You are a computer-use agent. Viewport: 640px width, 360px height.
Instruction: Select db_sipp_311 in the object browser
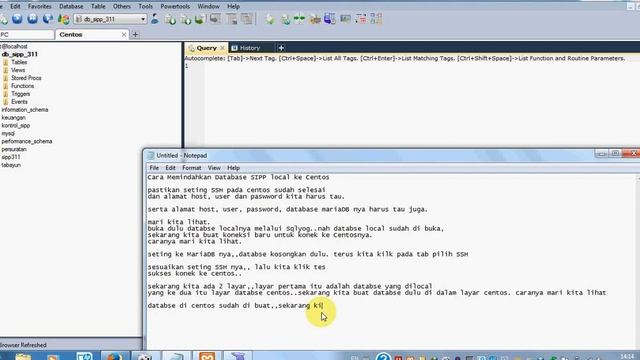pyautogui.click(x=20, y=54)
